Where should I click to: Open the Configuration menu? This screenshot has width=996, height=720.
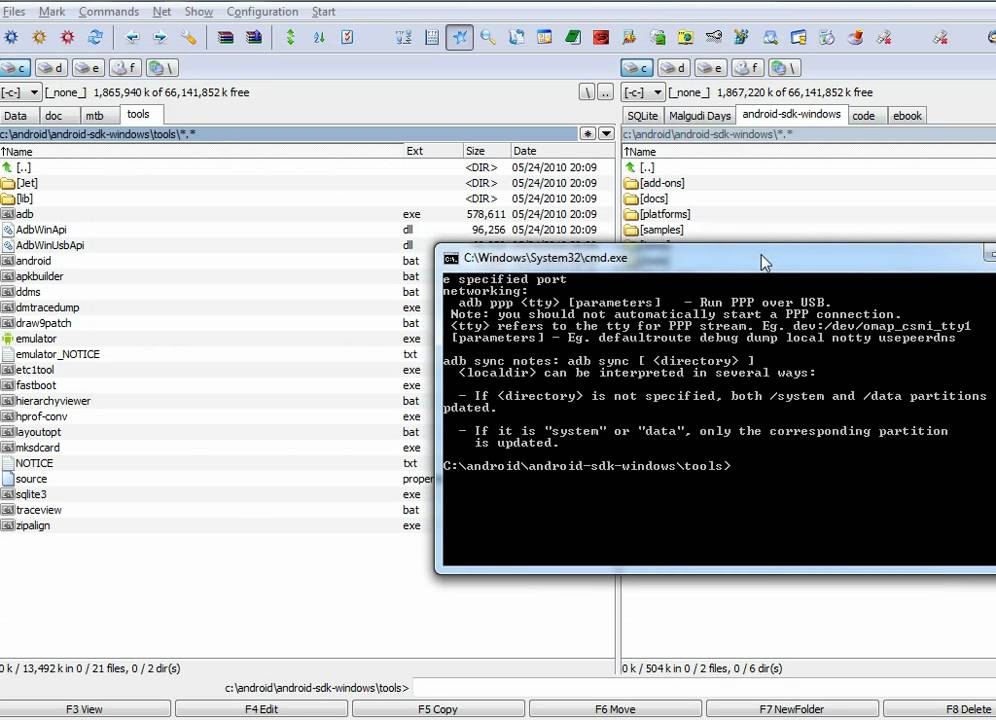coord(262,11)
